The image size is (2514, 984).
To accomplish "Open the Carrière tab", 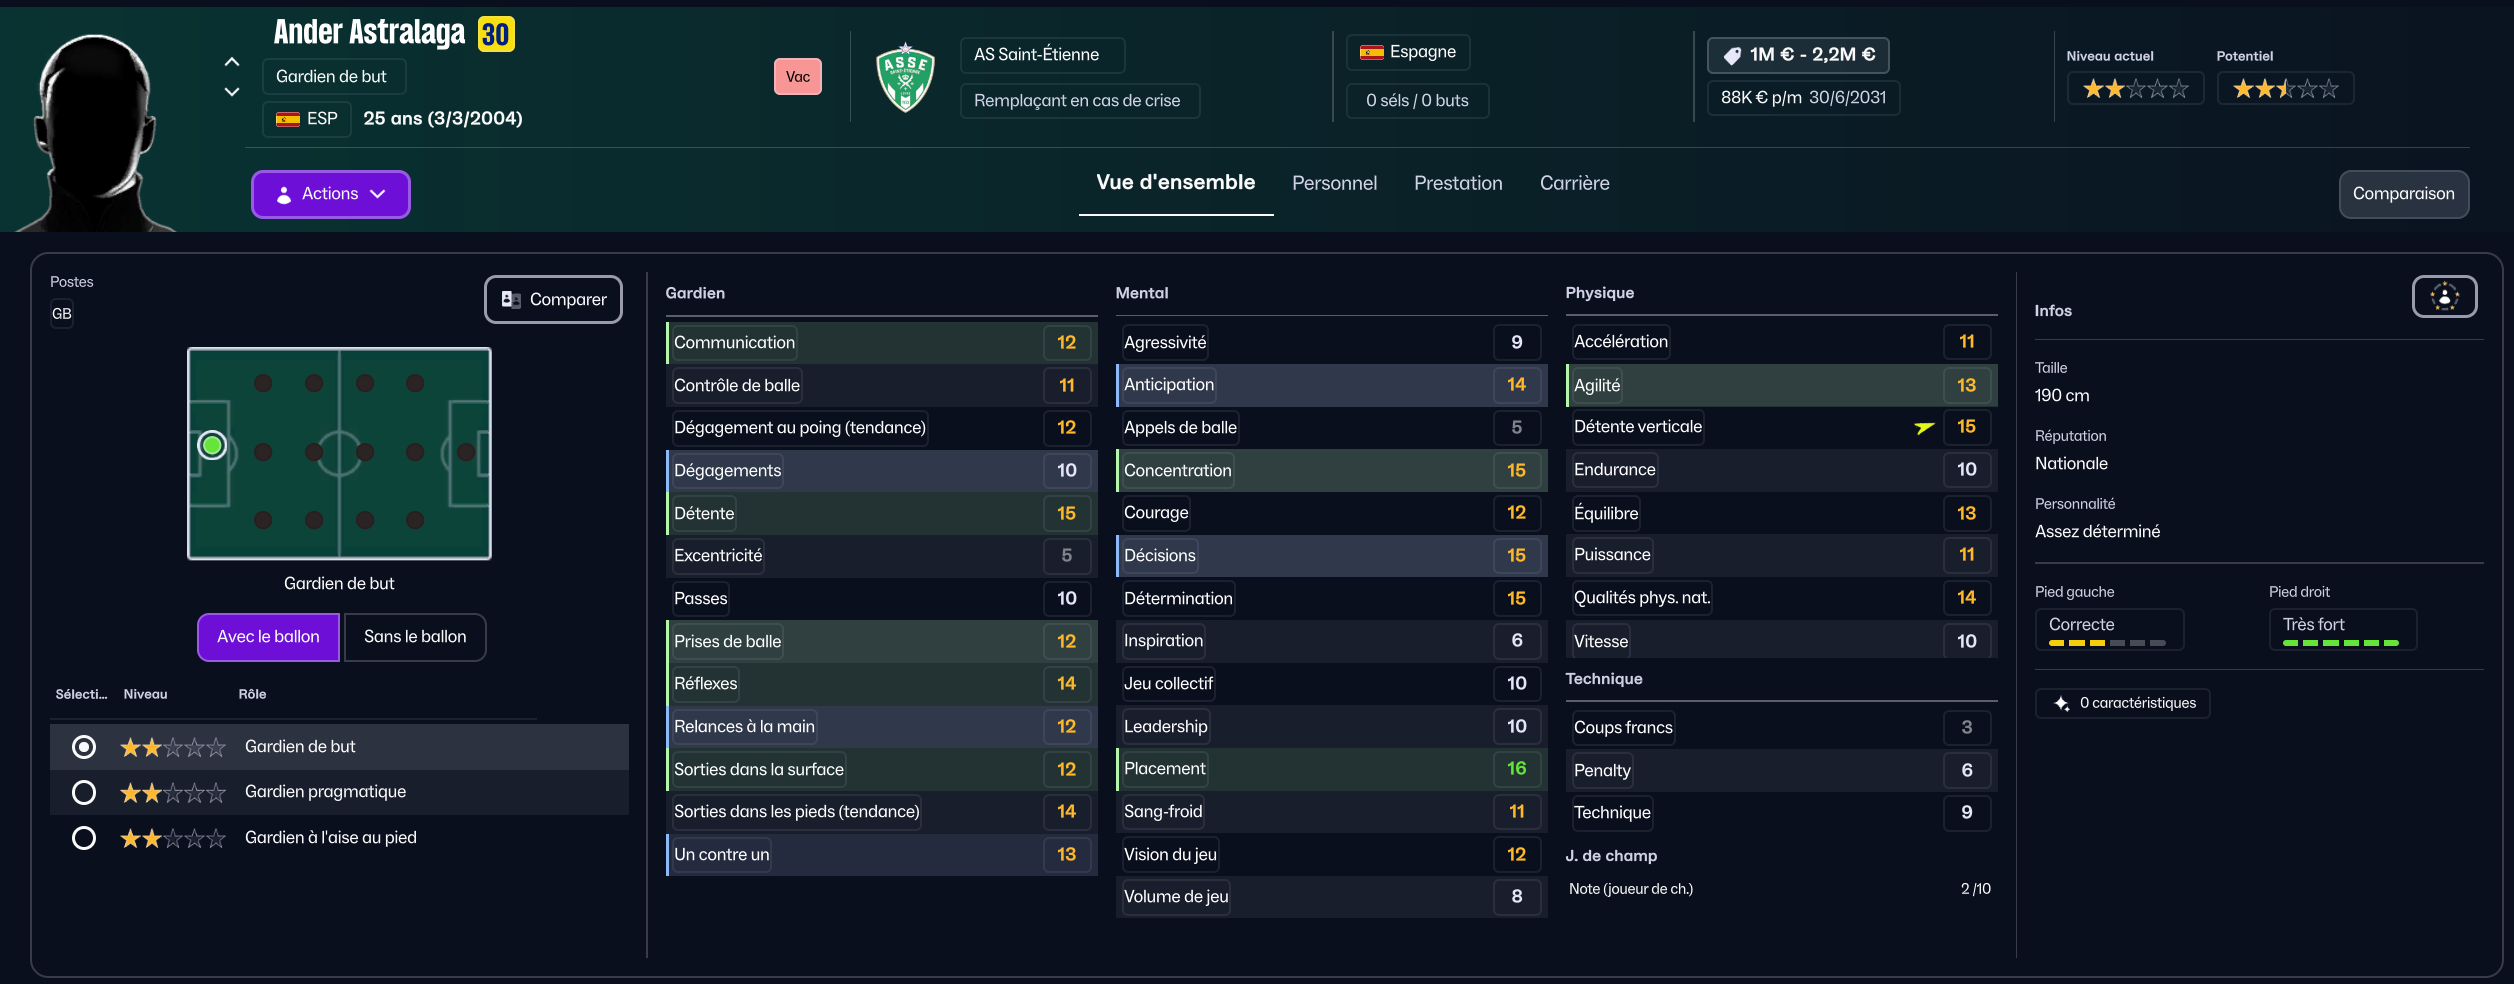I will pyautogui.click(x=1574, y=183).
